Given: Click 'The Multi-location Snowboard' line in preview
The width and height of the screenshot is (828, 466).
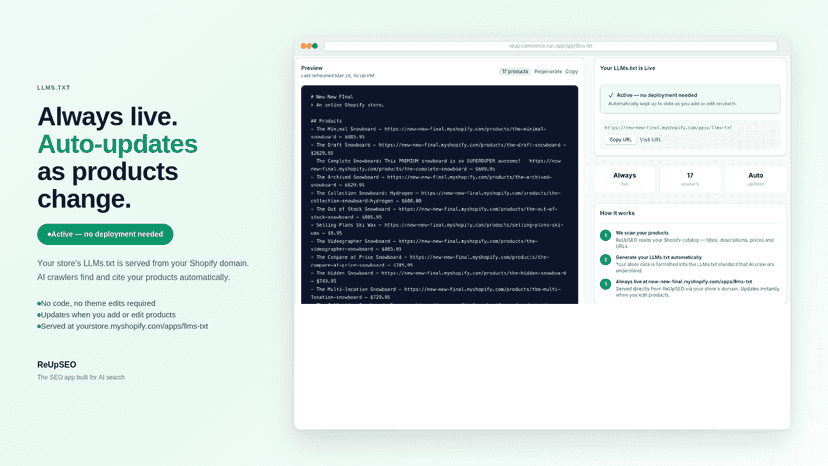Looking at the screenshot, I should pos(436,293).
